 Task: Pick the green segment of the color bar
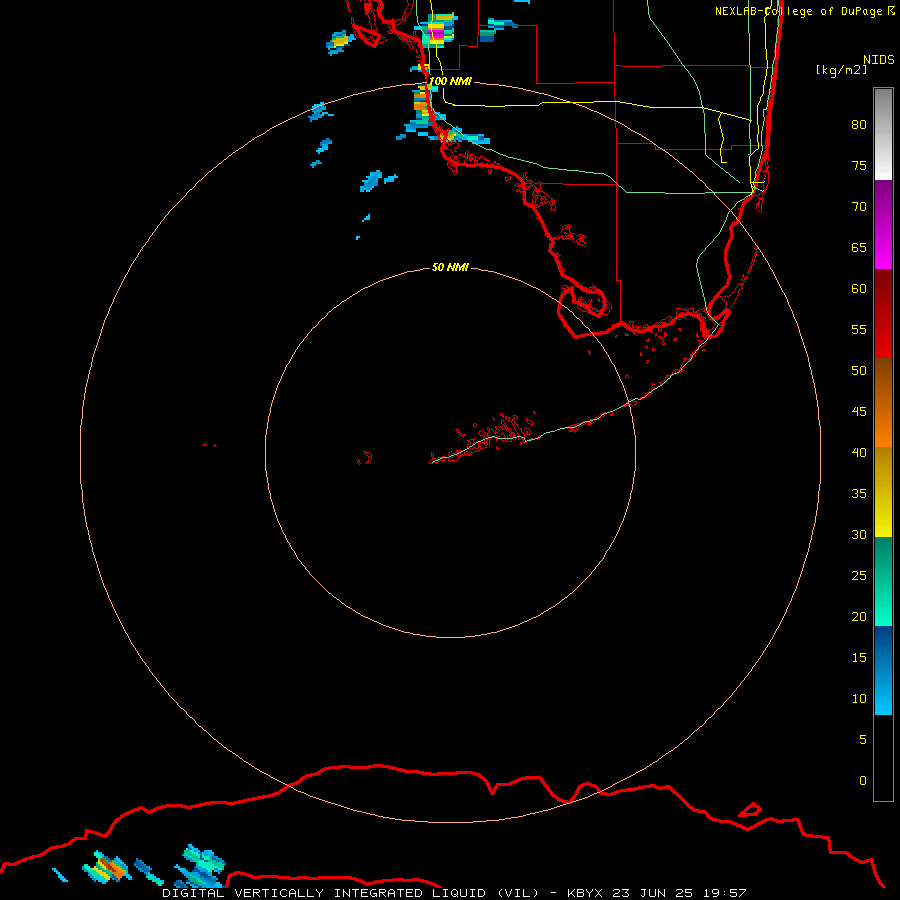point(883,581)
